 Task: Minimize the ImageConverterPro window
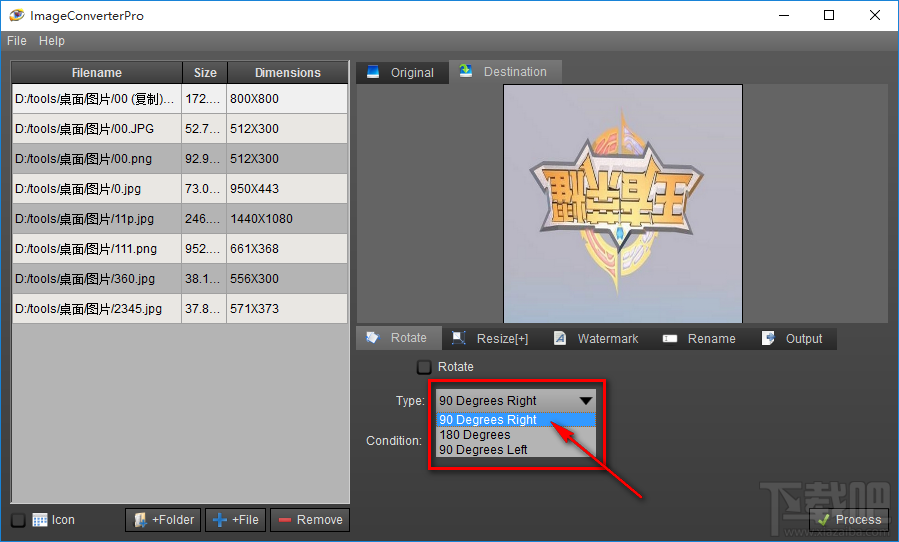point(784,15)
